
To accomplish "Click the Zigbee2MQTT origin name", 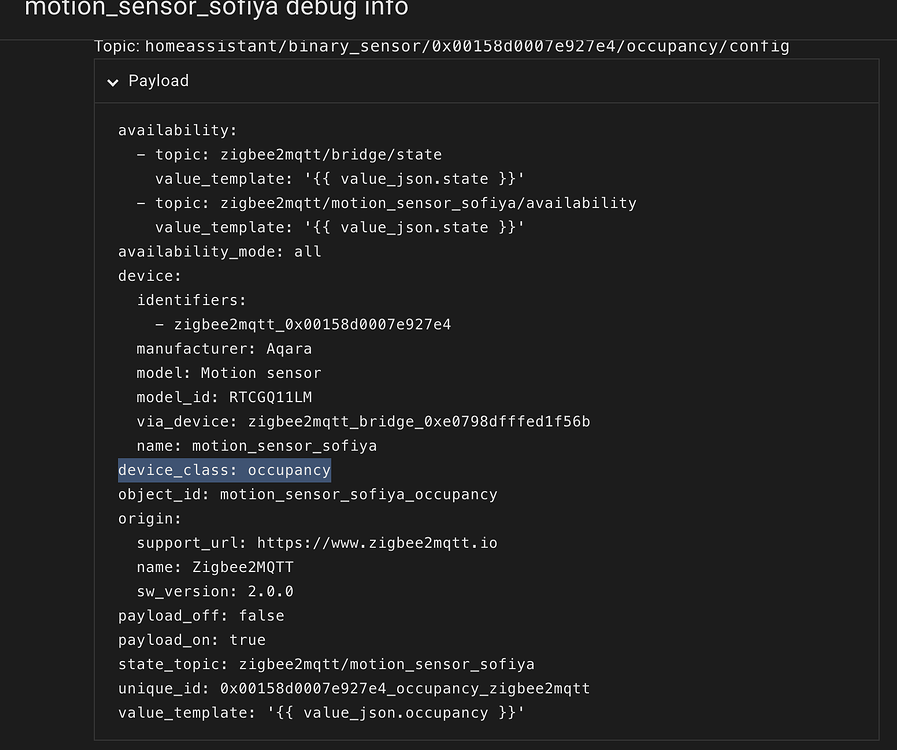I will pyautogui.click(x=245, y=566).
